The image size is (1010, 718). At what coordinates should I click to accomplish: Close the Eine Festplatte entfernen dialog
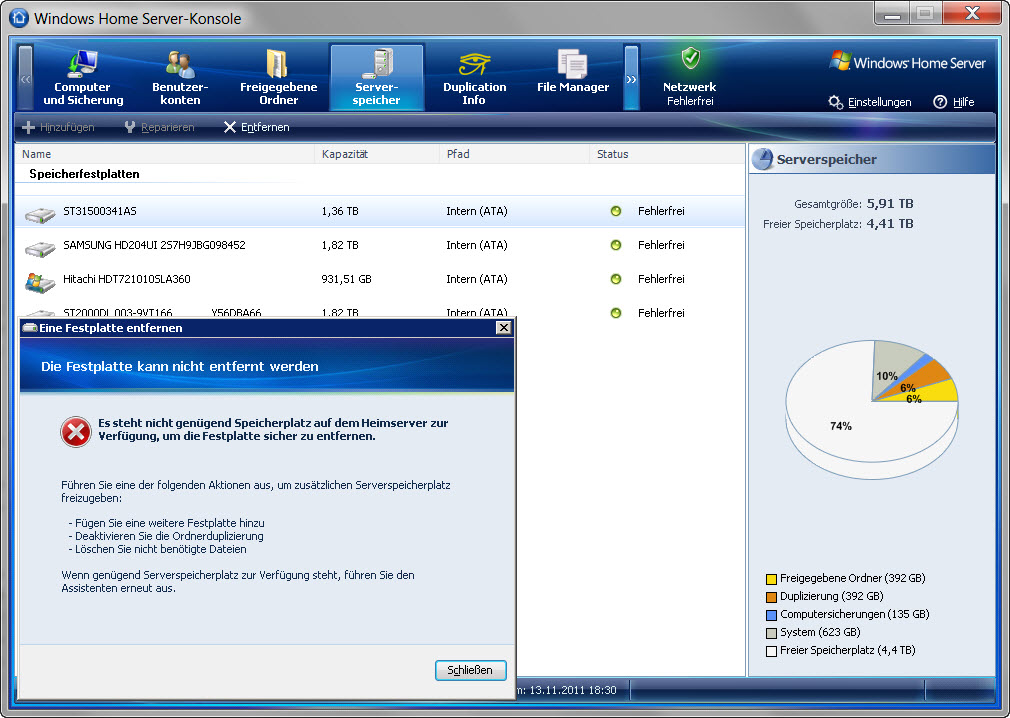504,328
